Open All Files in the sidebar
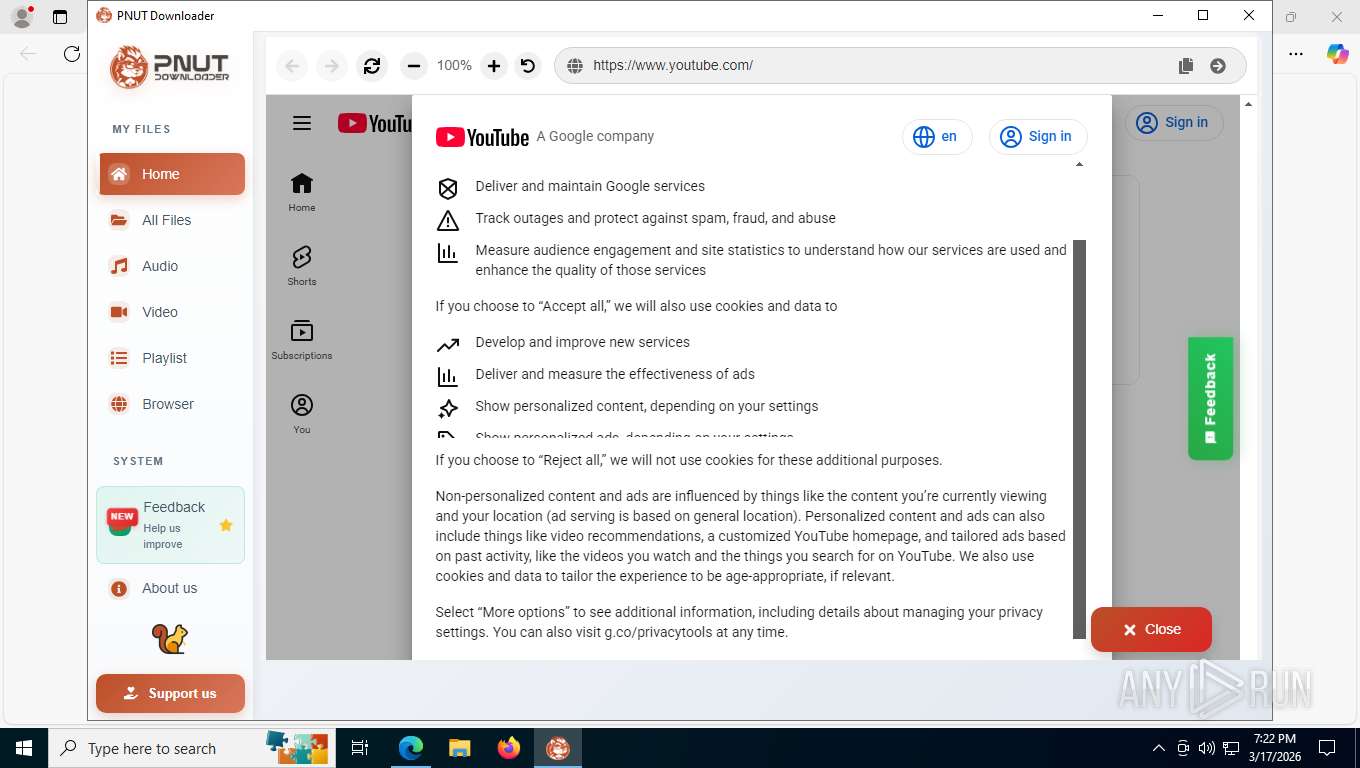 172,220
